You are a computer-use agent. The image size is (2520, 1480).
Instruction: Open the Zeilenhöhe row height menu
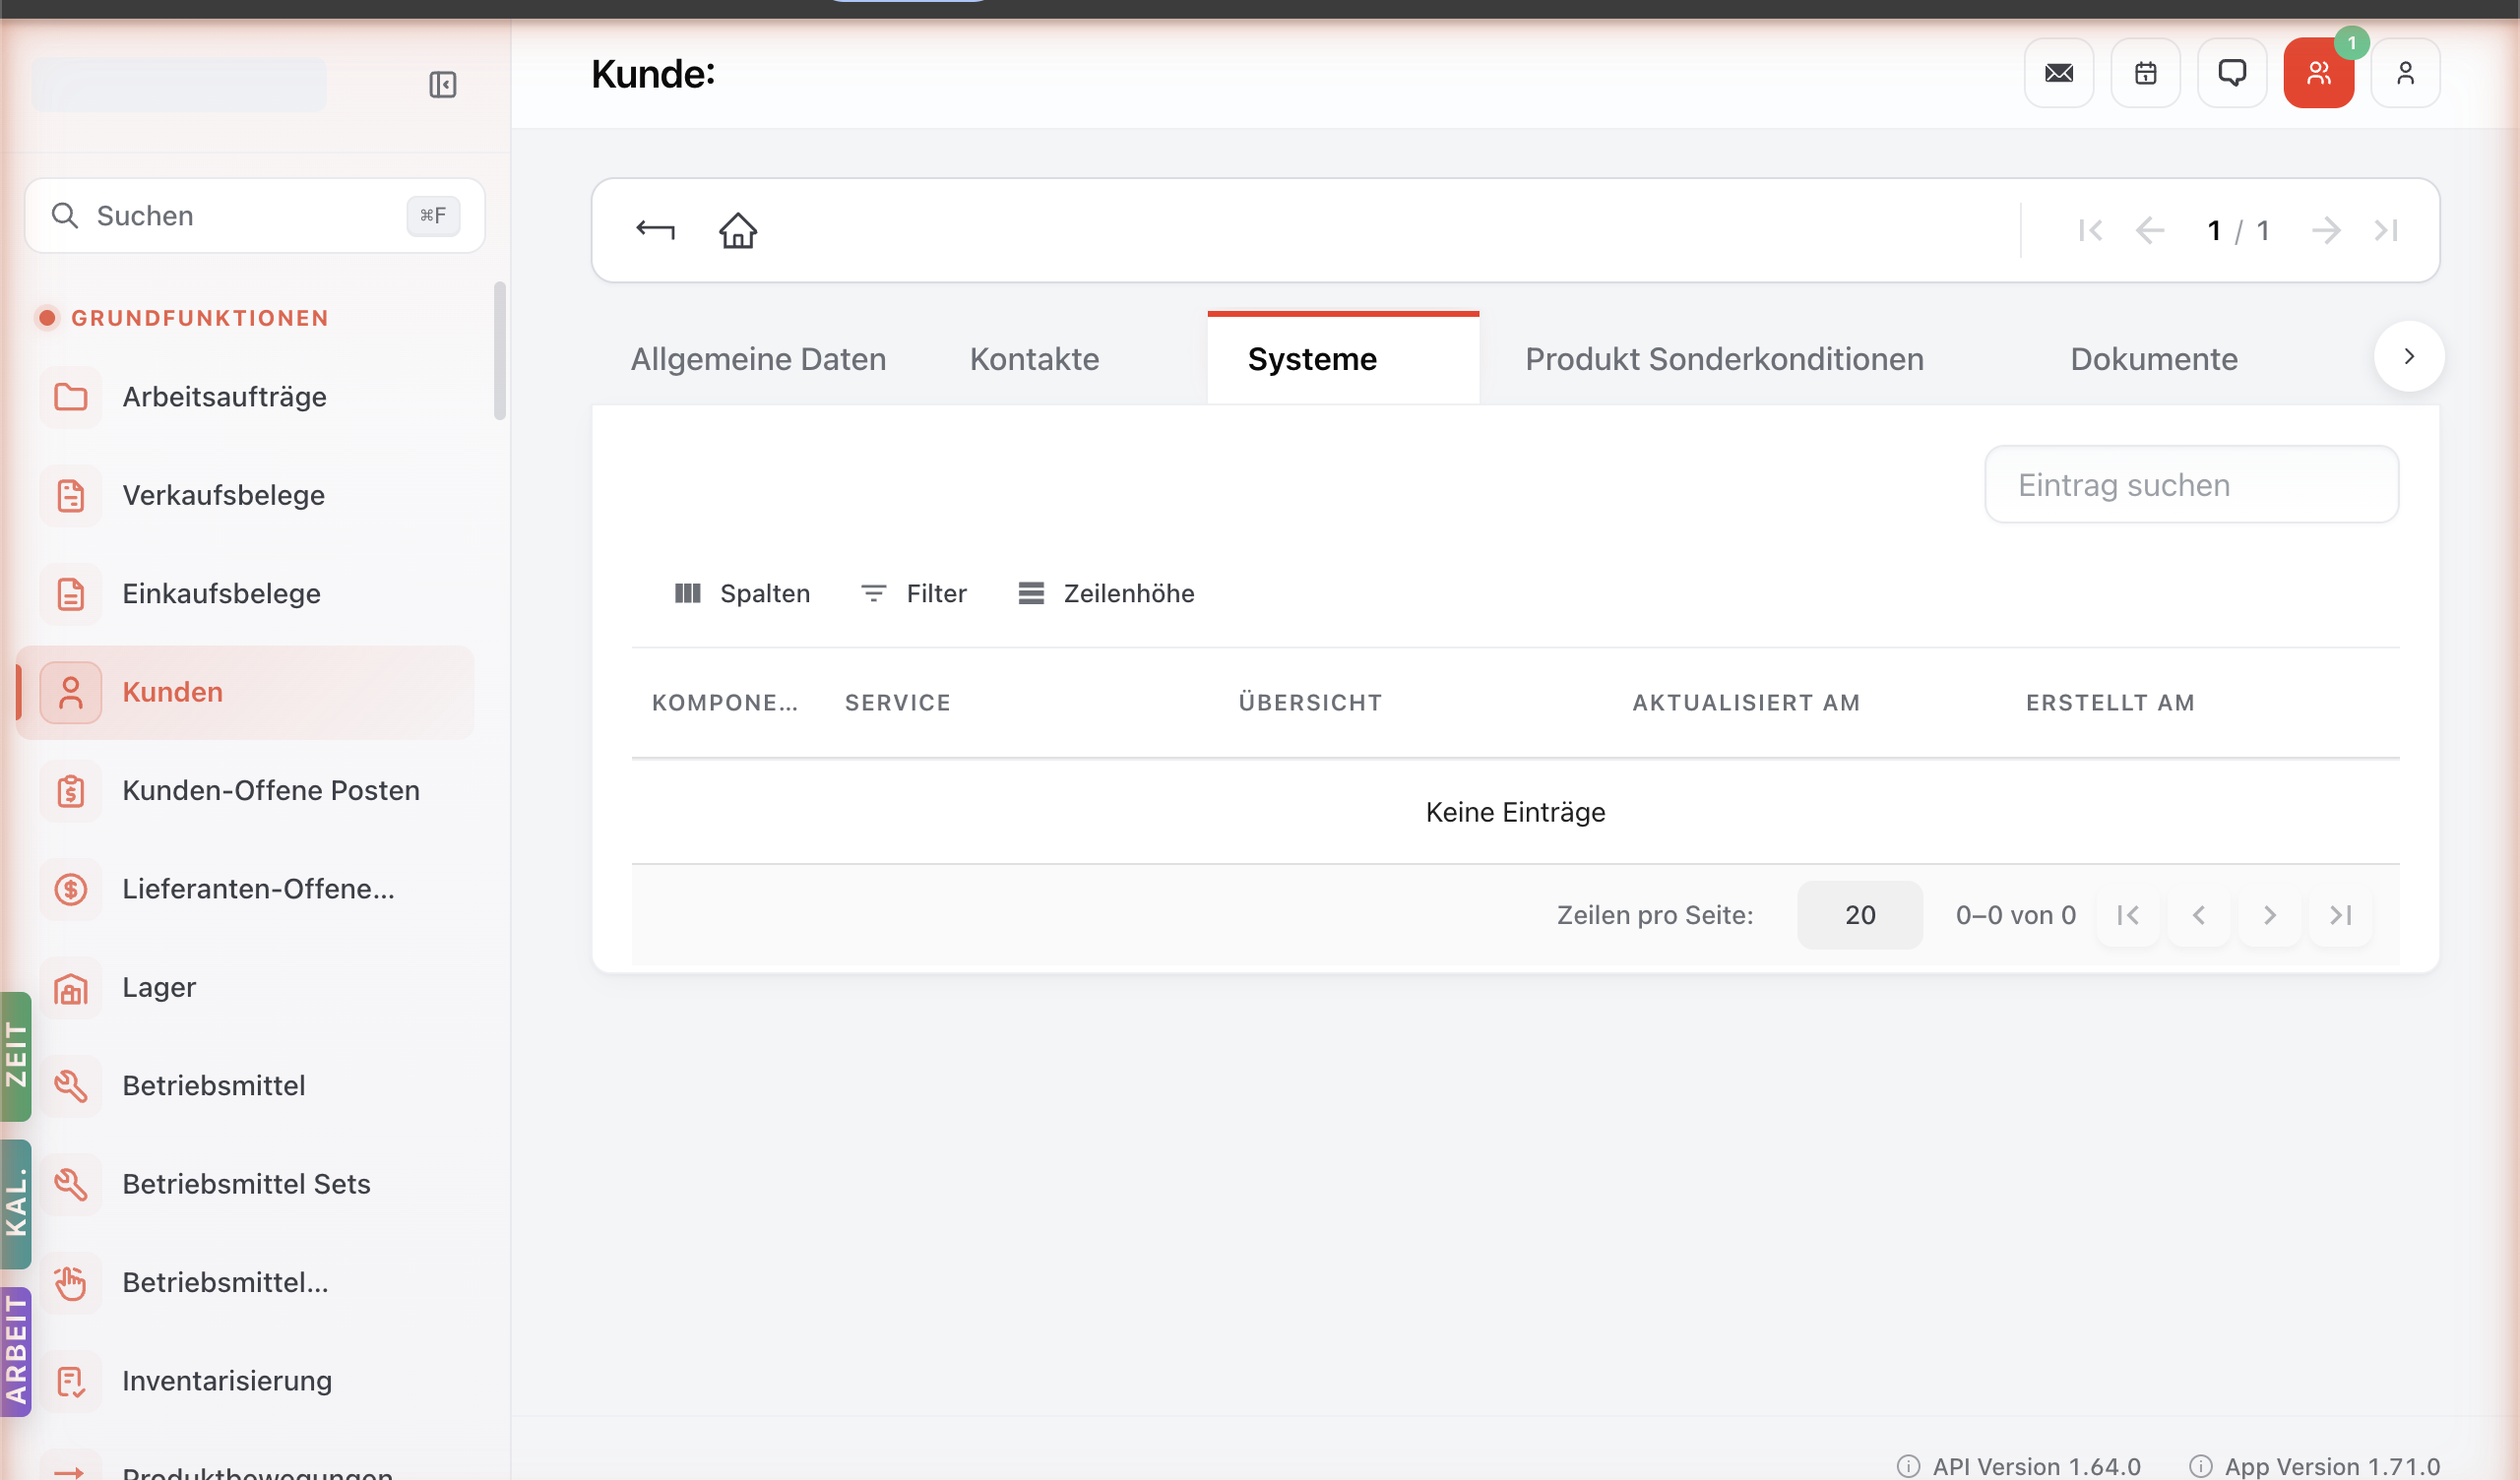[x=1106, y=594]
